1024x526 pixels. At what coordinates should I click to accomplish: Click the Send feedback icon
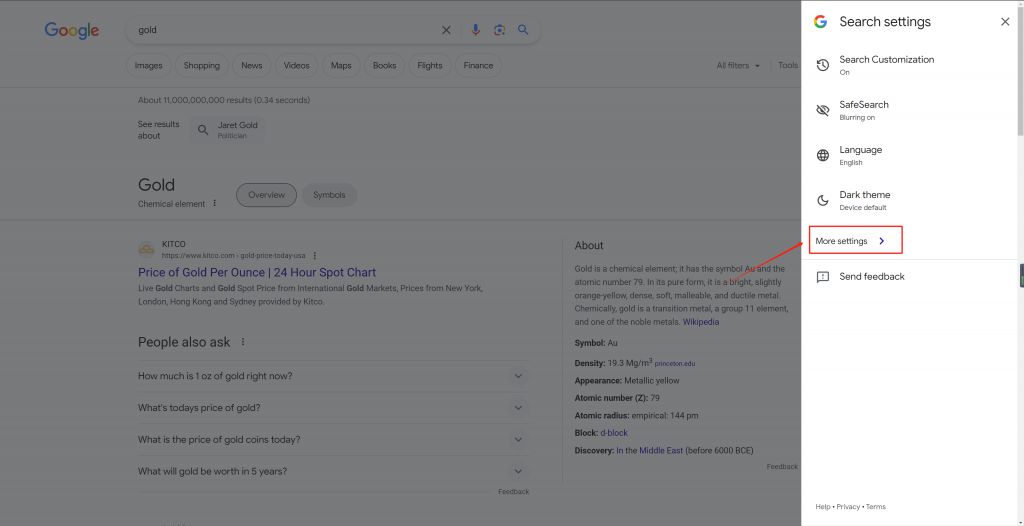[823, 277]
